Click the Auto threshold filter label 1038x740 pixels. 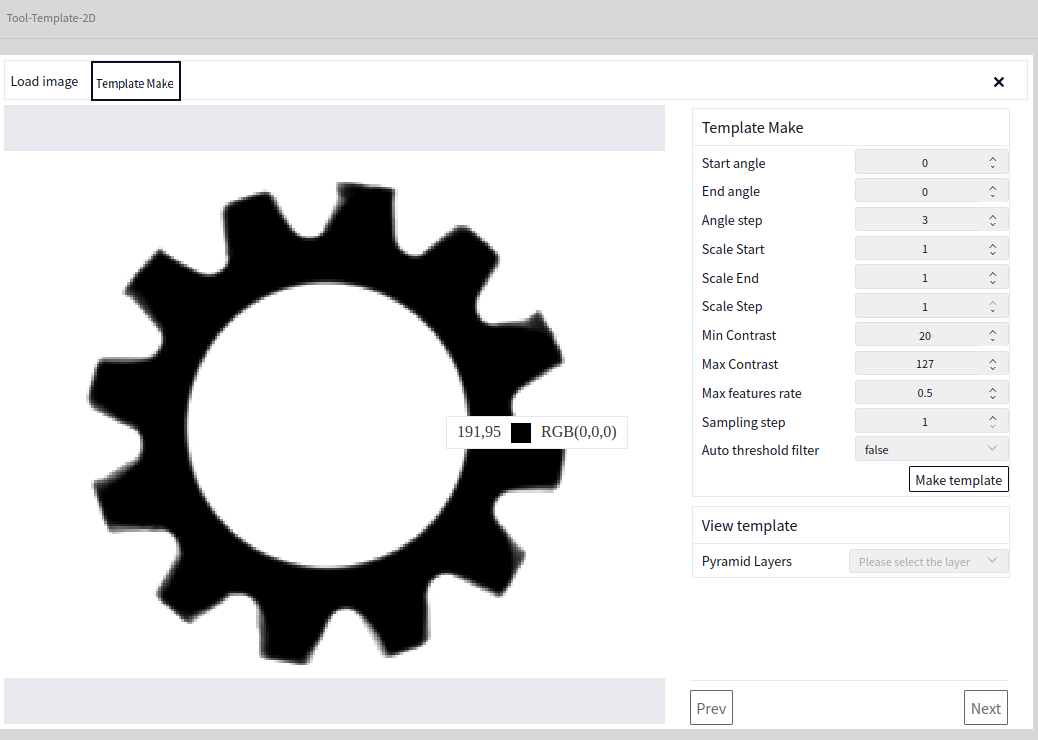(760, 450)
